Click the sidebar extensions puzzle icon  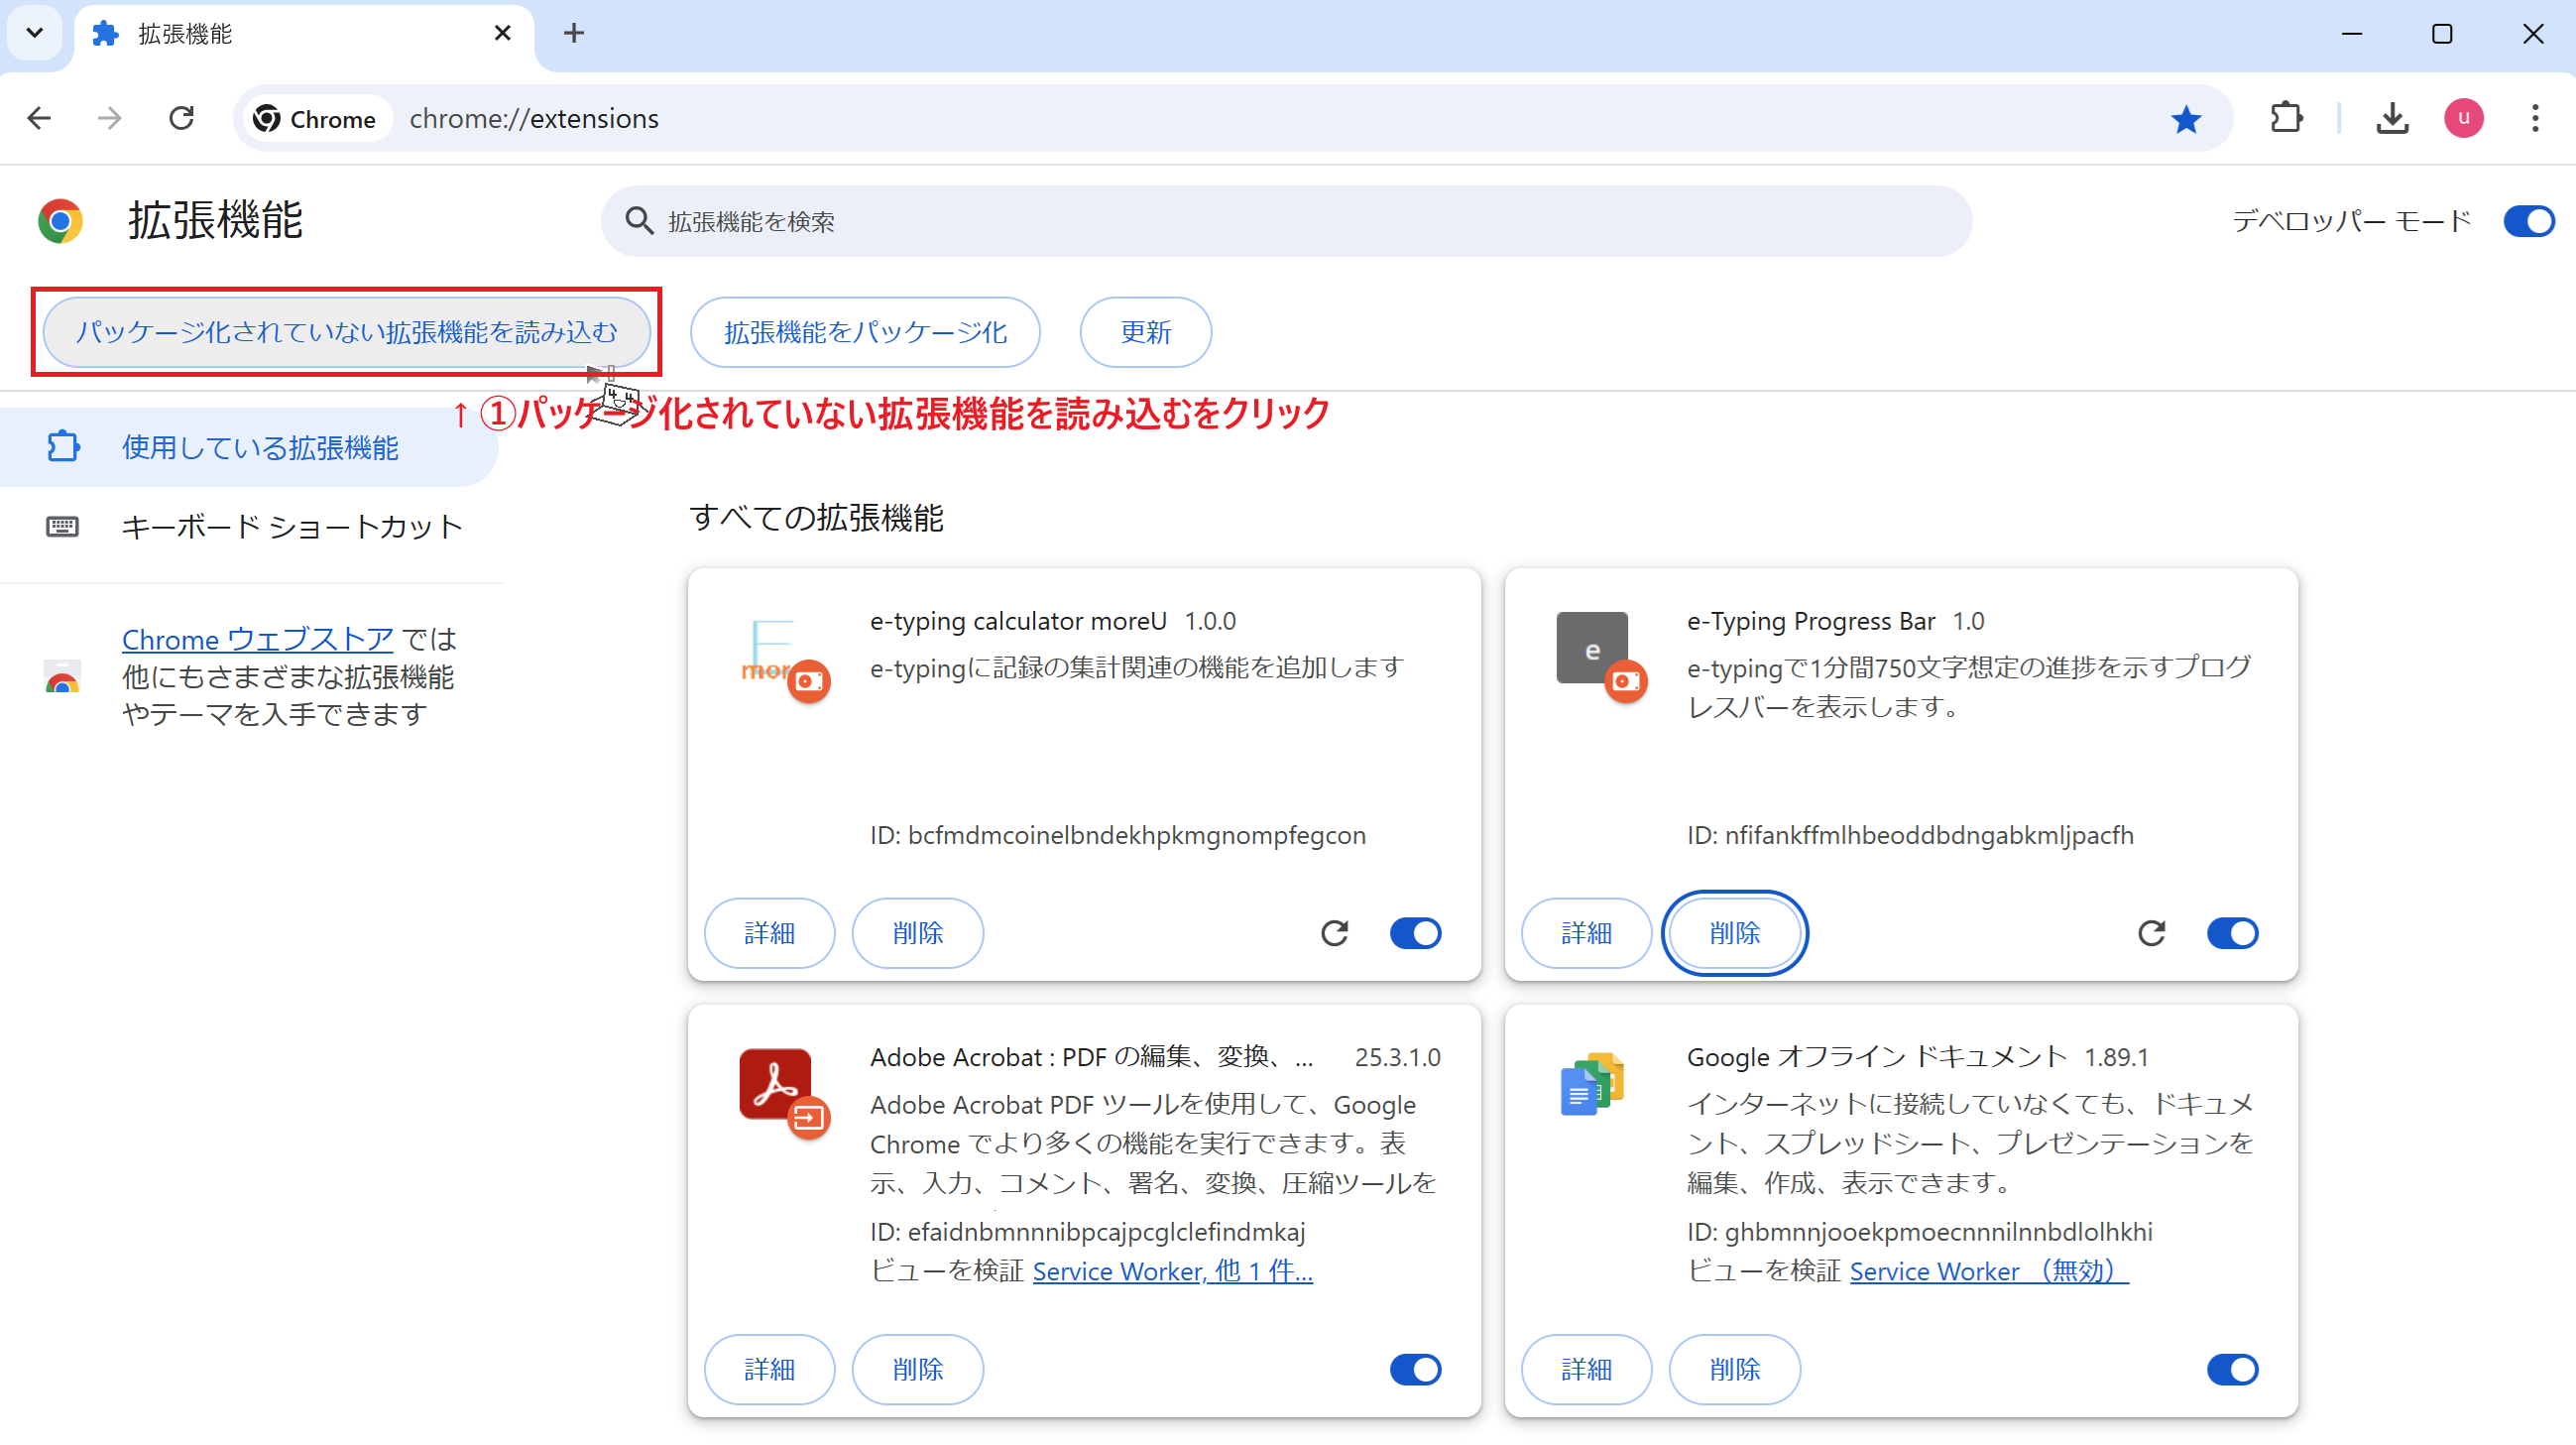(63, 446)
